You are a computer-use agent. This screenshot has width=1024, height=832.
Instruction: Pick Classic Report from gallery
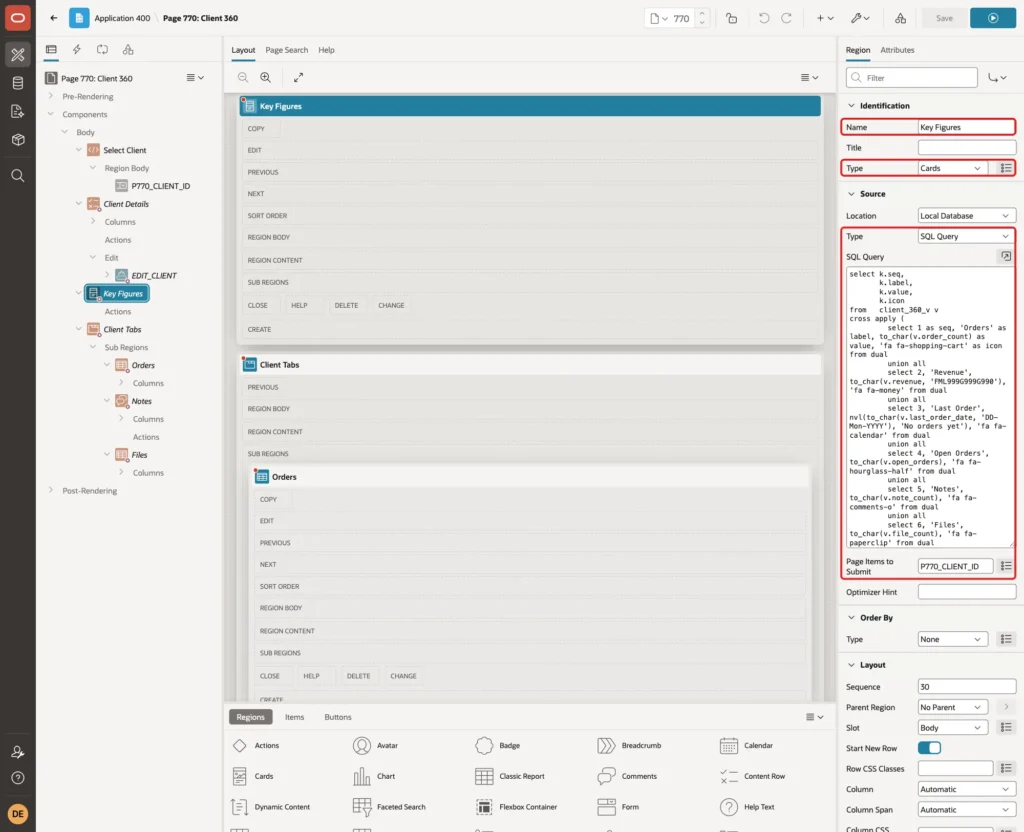[x=512, y=776]
